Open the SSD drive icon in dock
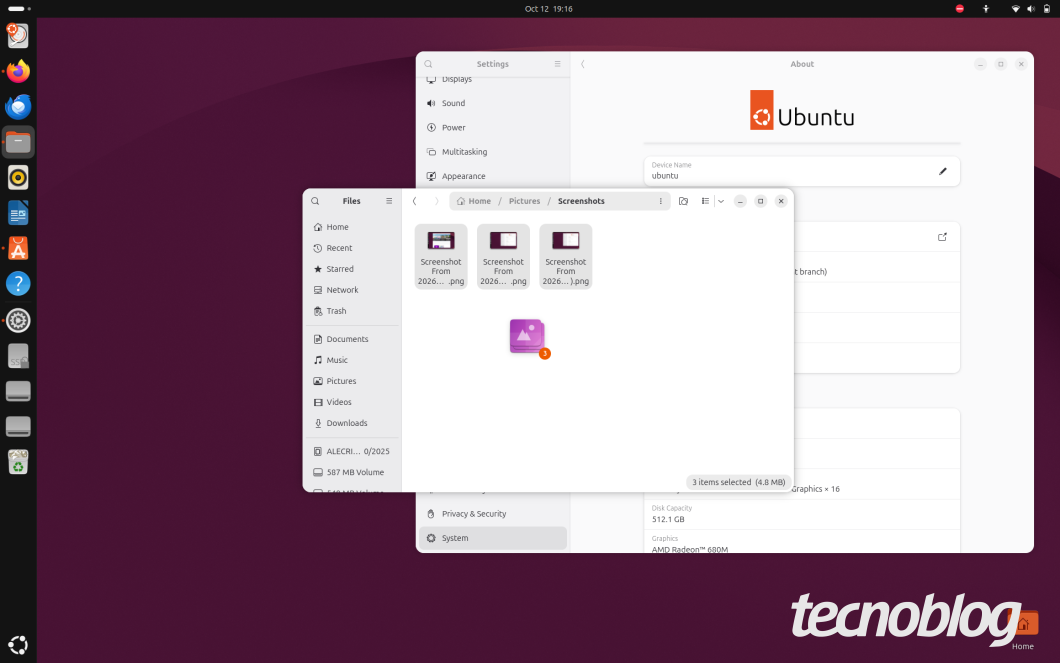 (x=18, y=355)
